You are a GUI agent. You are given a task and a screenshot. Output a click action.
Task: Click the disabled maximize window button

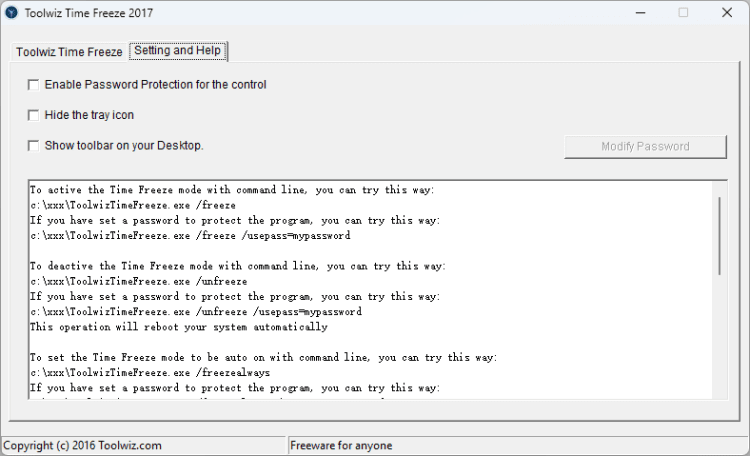pos(683,13)
